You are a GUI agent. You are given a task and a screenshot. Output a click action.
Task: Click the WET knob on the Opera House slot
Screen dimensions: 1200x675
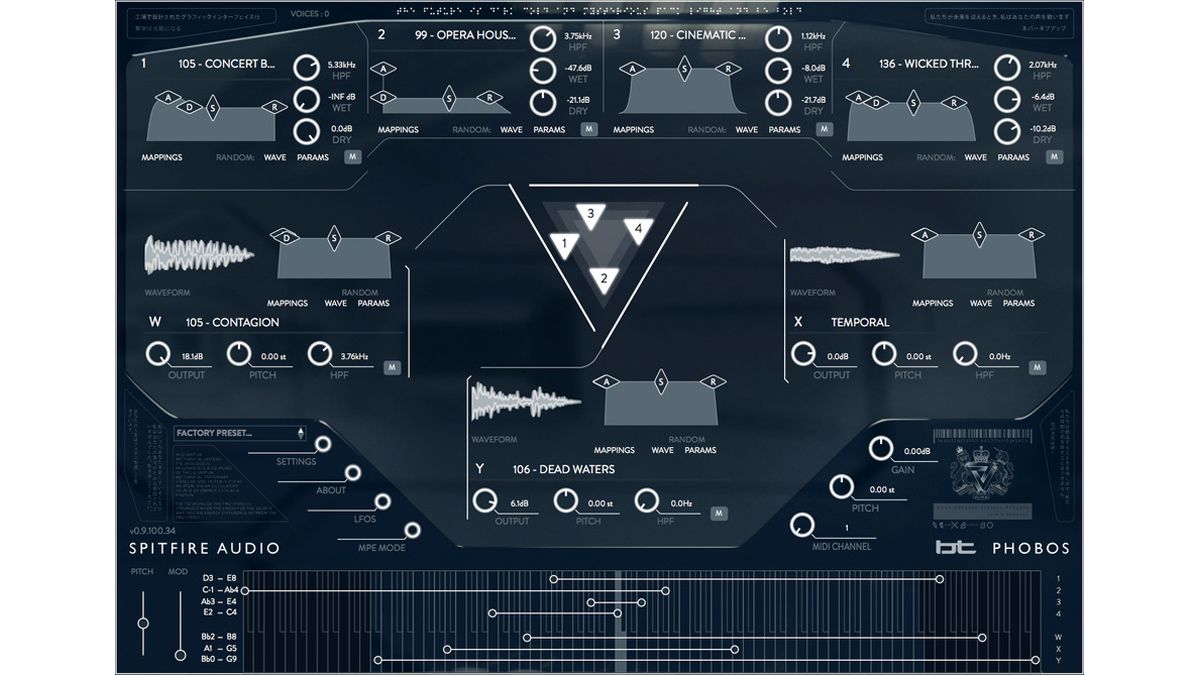pos(544,69)
